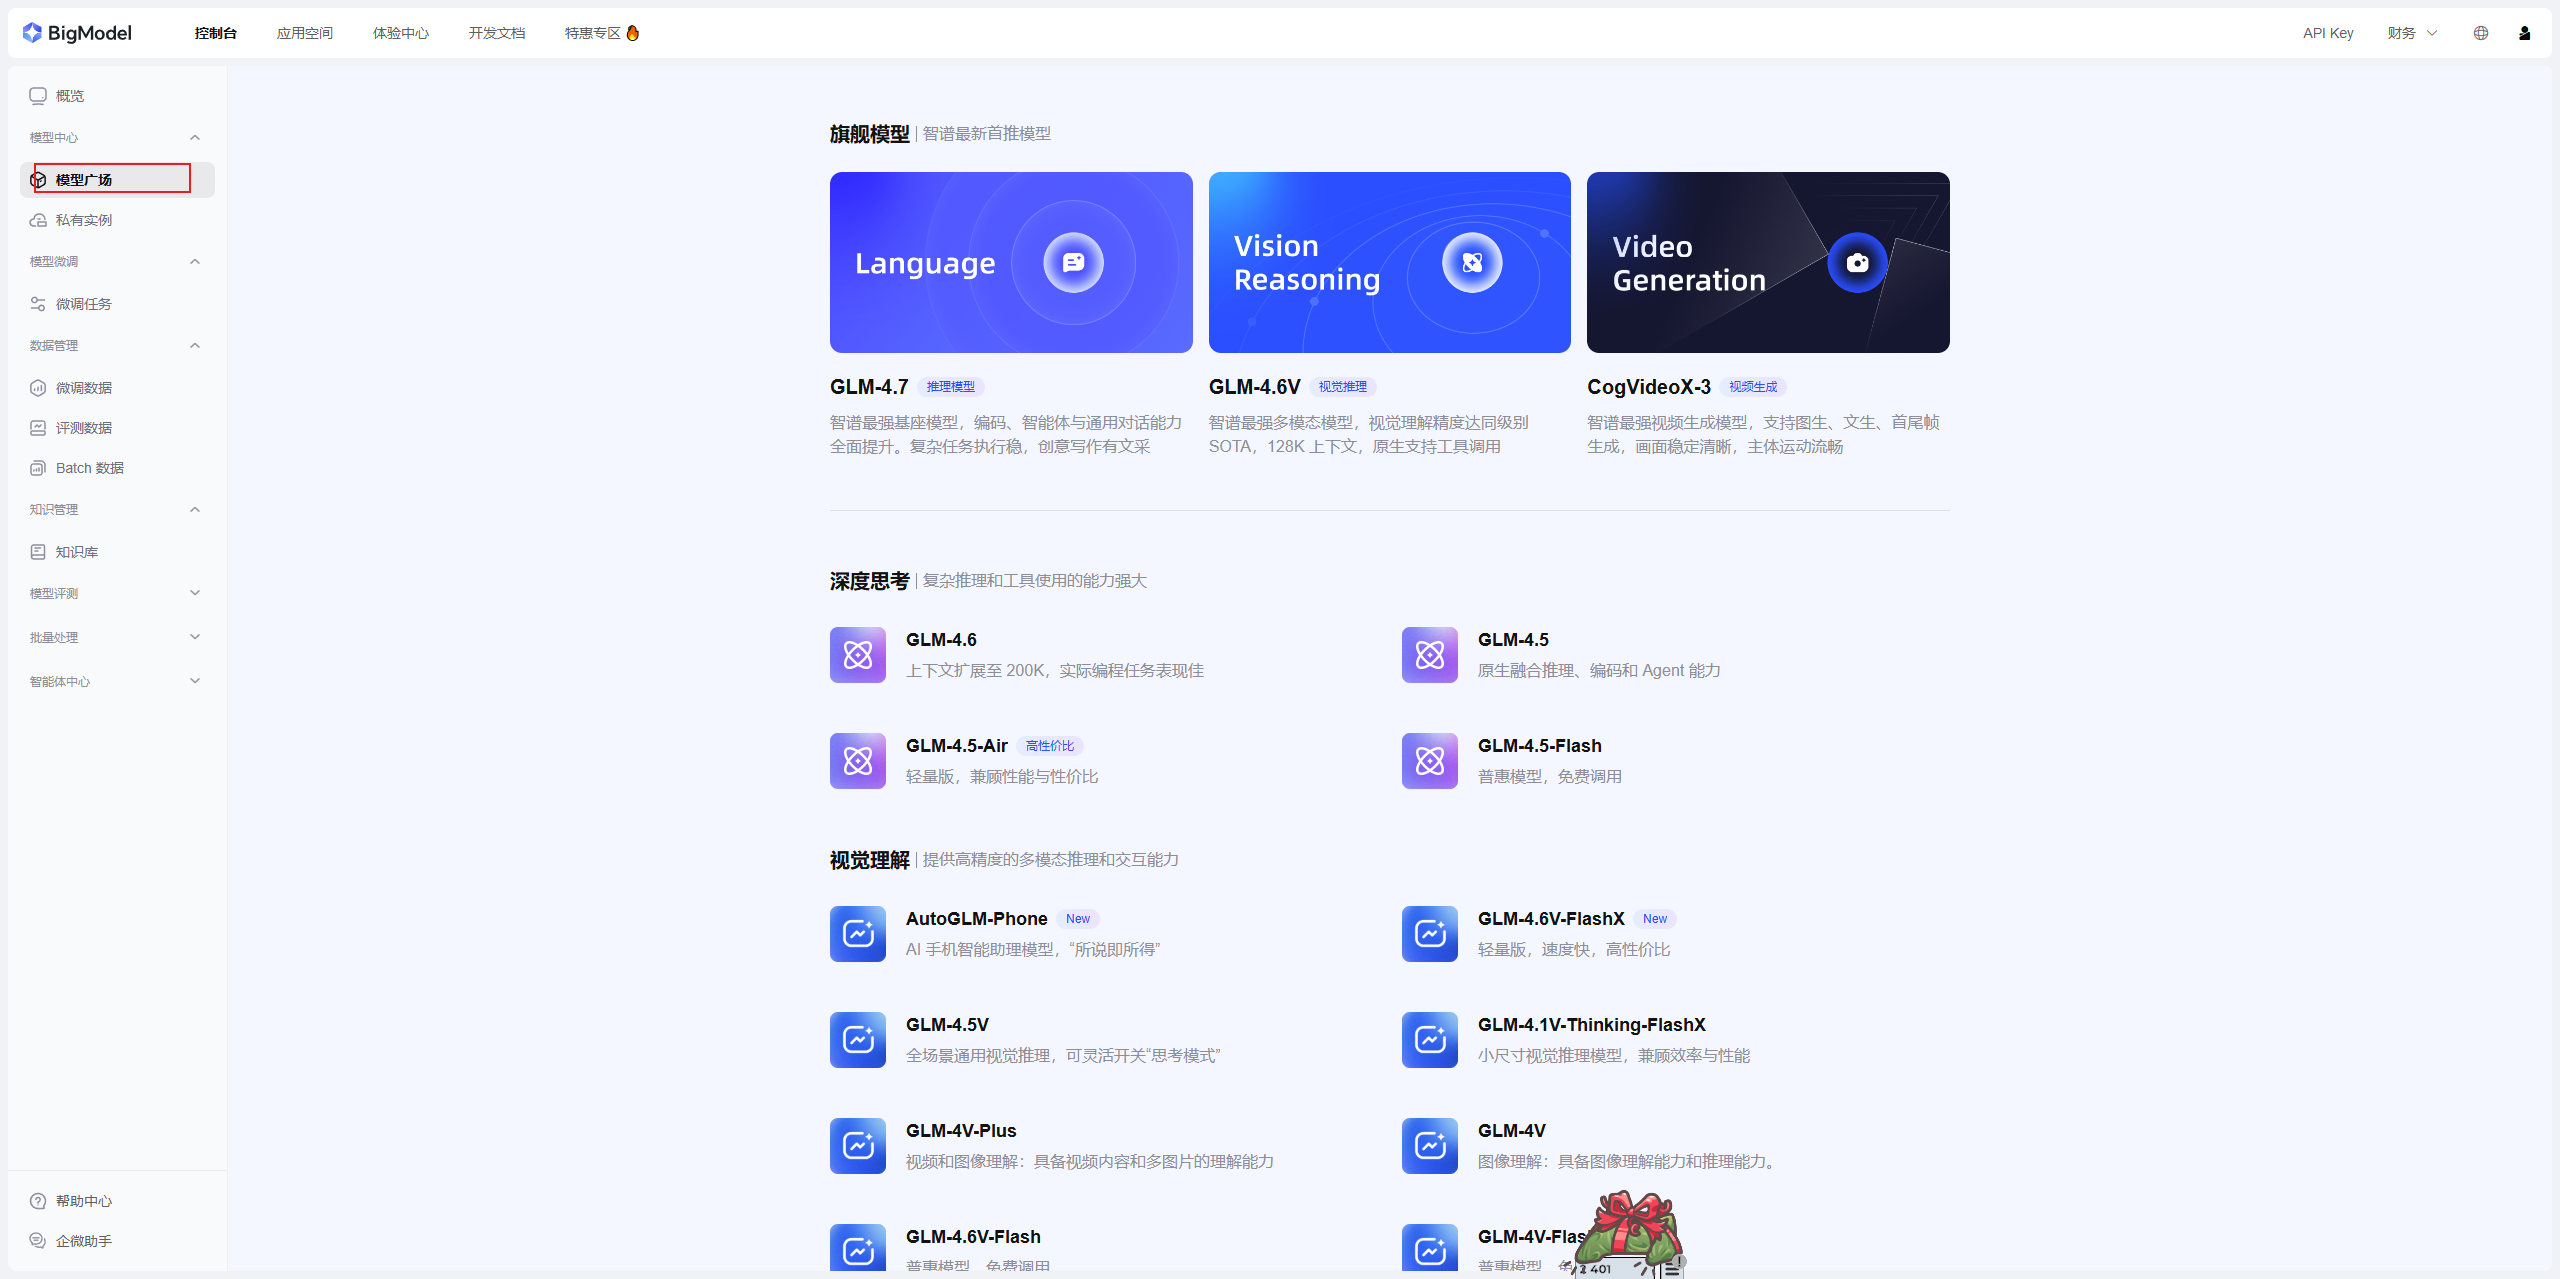Expand the 智能体中心 sidebar section
This screenshot has height=1279, width=2560.
click(195, 681)
